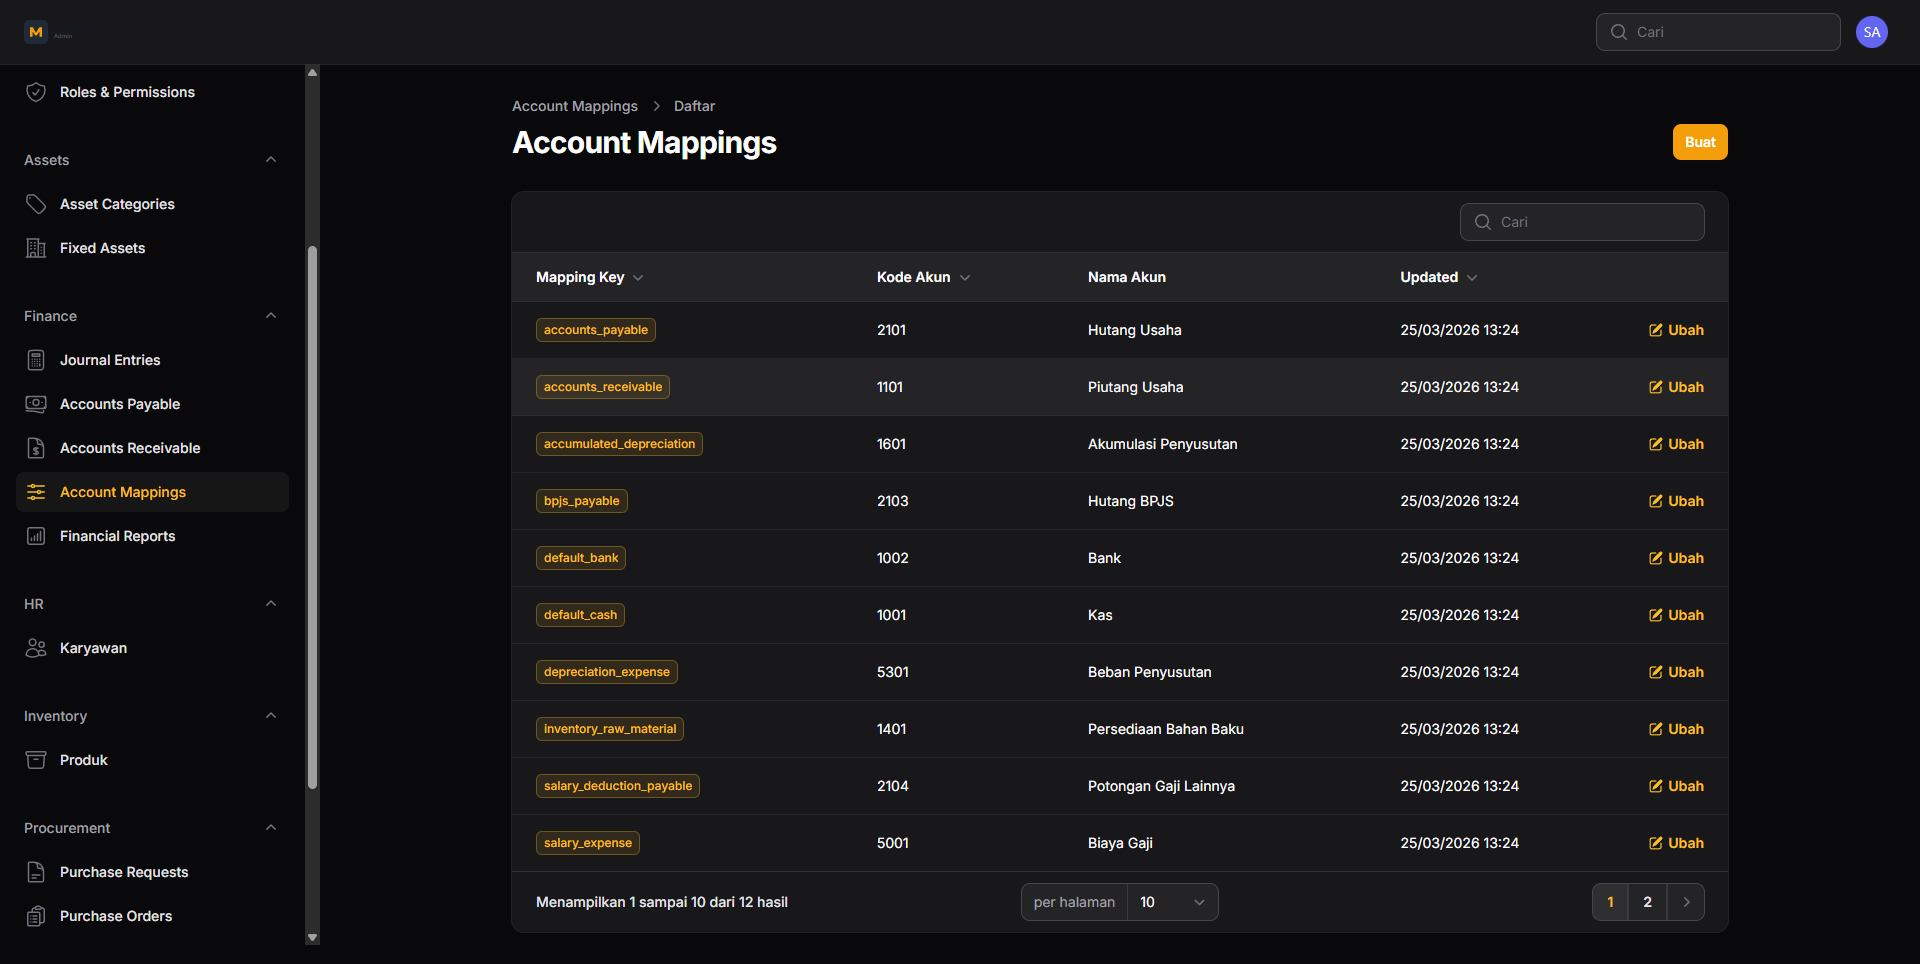Open Roles & Permissions shield icon
Viewport: 1920px width, 964px height.
(36, 92)
